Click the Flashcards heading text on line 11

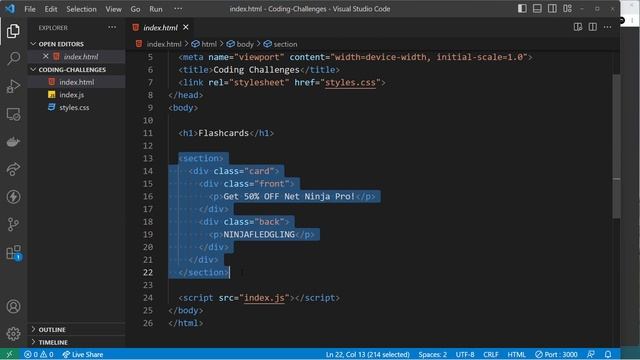pos(223,133)
